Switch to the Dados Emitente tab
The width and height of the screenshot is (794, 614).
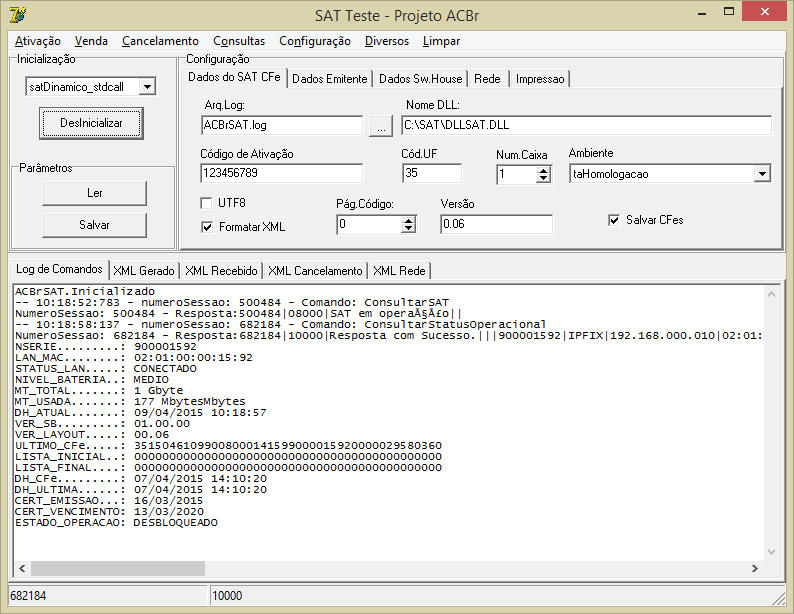click(x=330, y=79)
